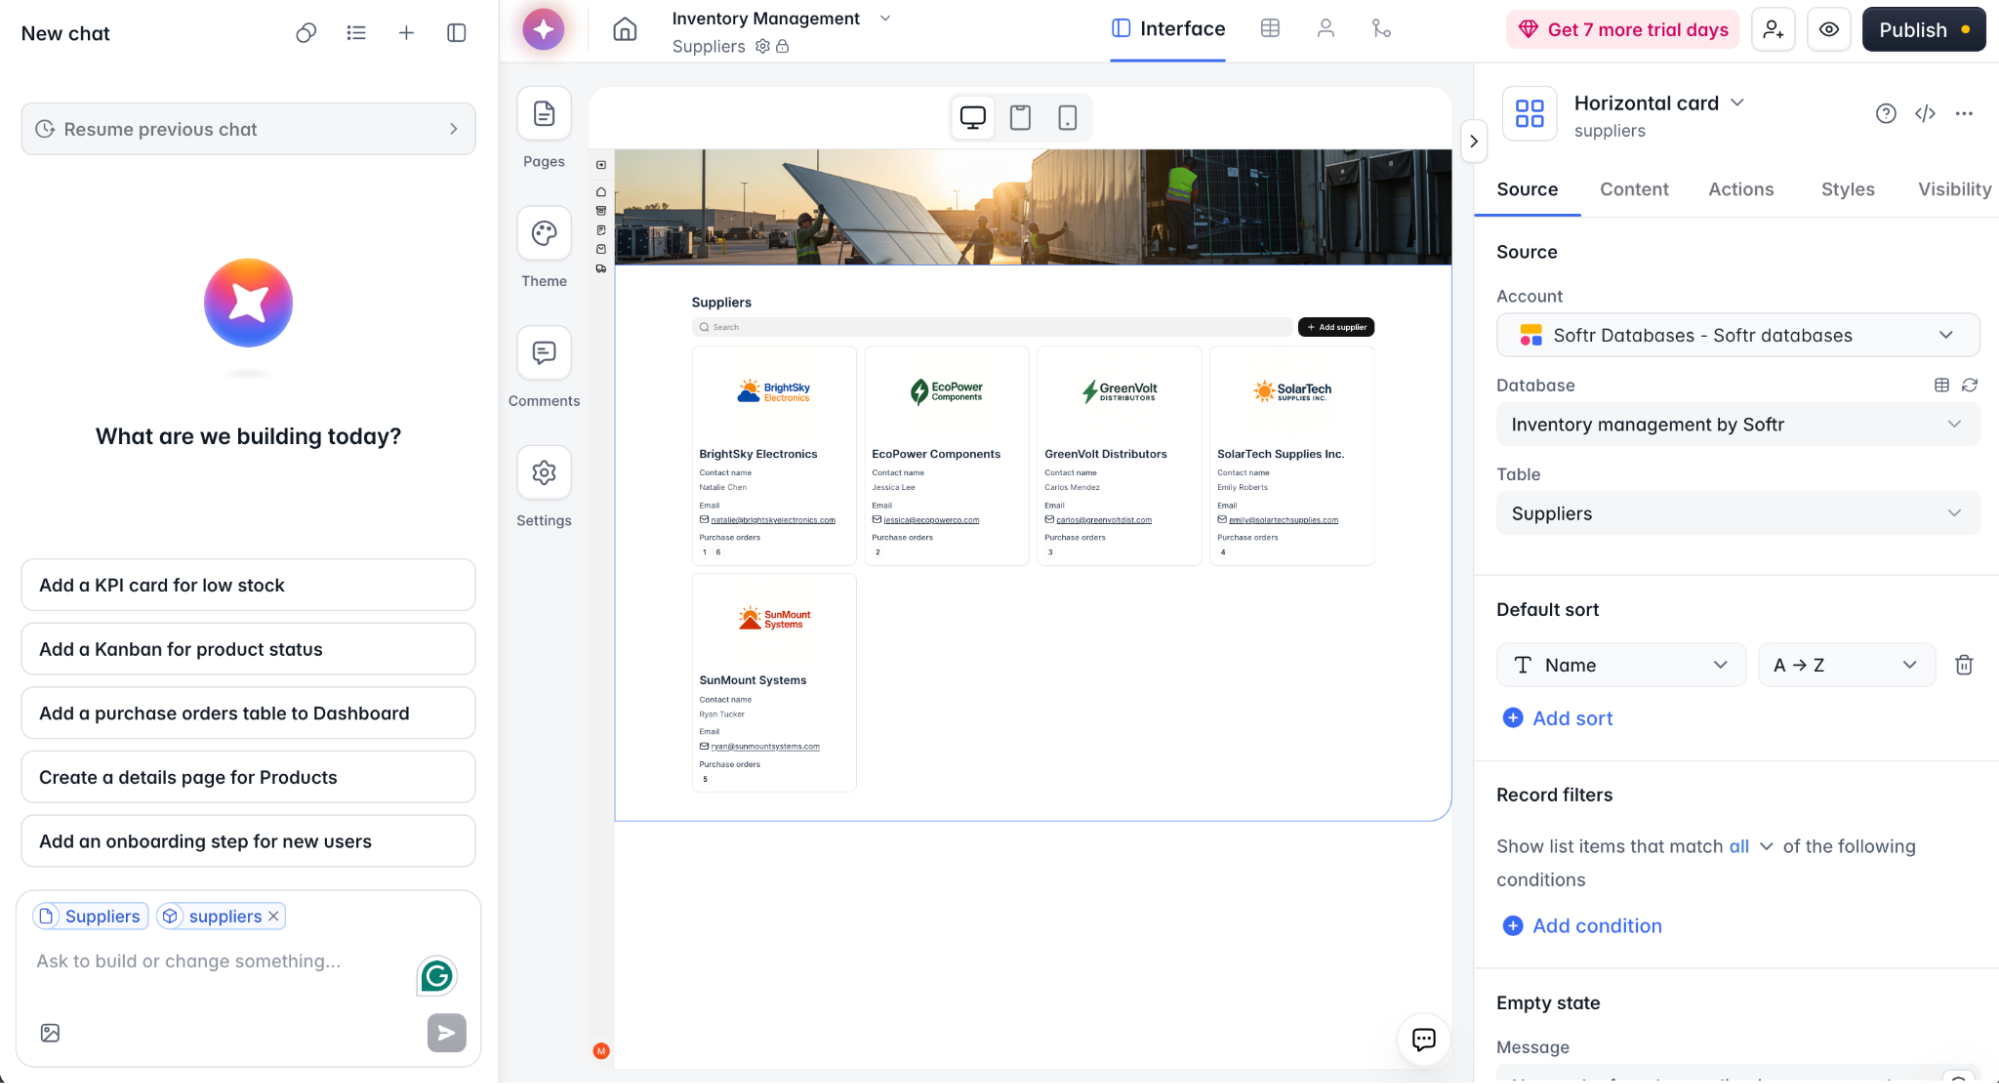Open the Pages panel icon
Viewport: 1999px width, 1084px height.
tap(544, 114)
